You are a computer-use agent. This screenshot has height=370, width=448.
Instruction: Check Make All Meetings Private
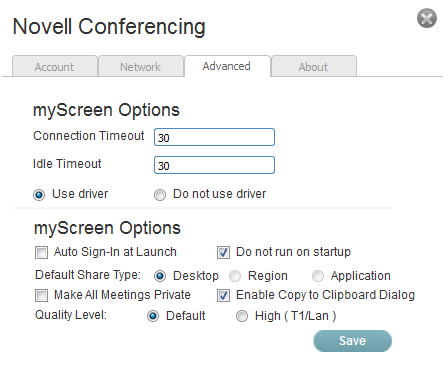tap(41, 296)
